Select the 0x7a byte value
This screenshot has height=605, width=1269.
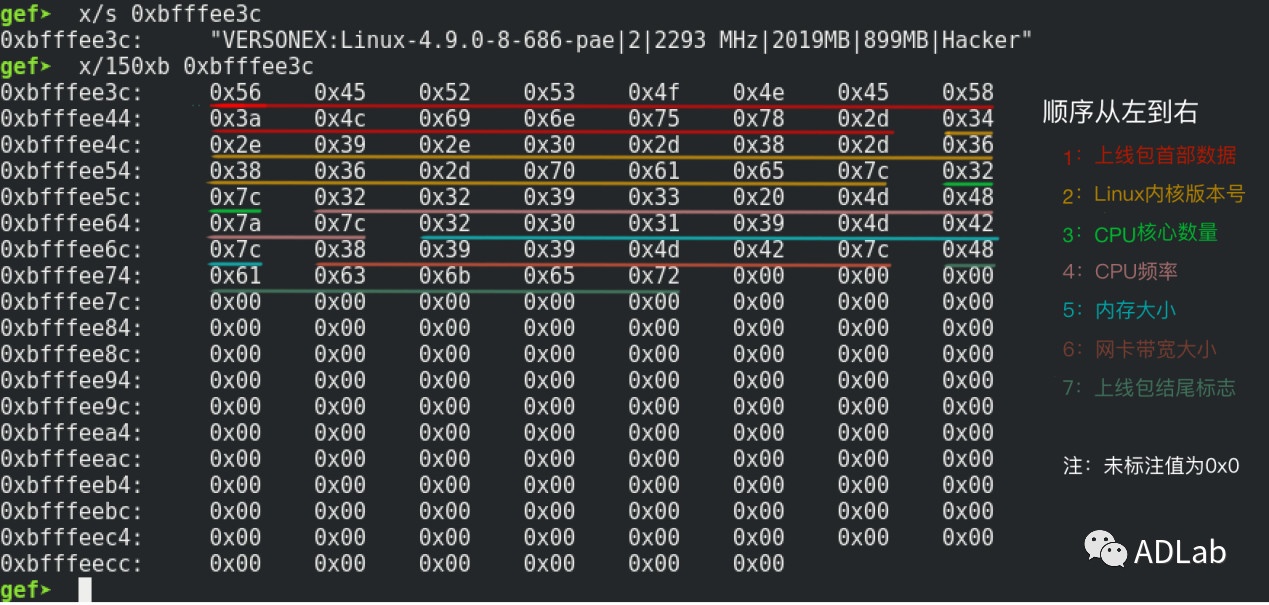click(235, 223)
